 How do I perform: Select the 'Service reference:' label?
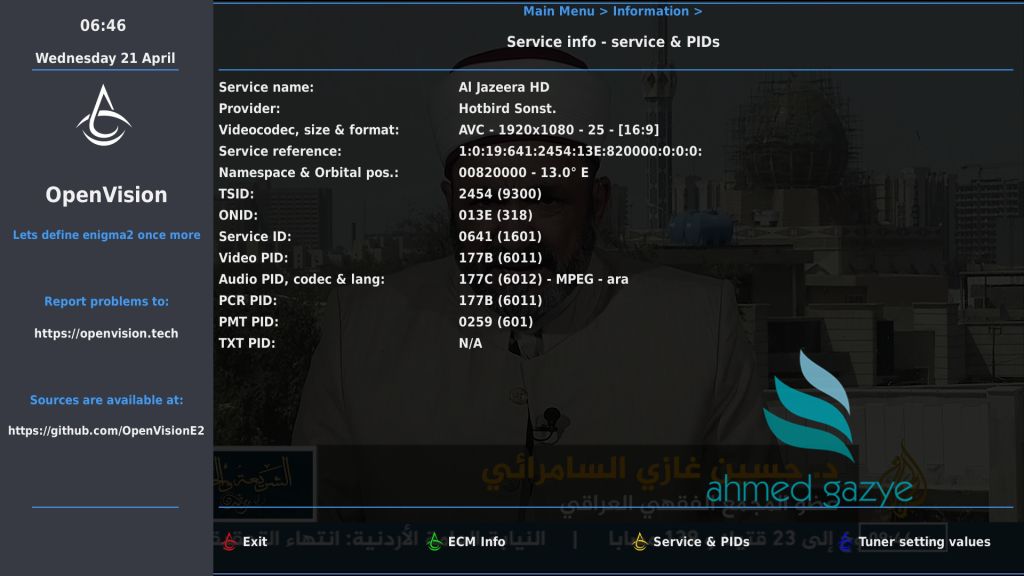tap(280, 151)
